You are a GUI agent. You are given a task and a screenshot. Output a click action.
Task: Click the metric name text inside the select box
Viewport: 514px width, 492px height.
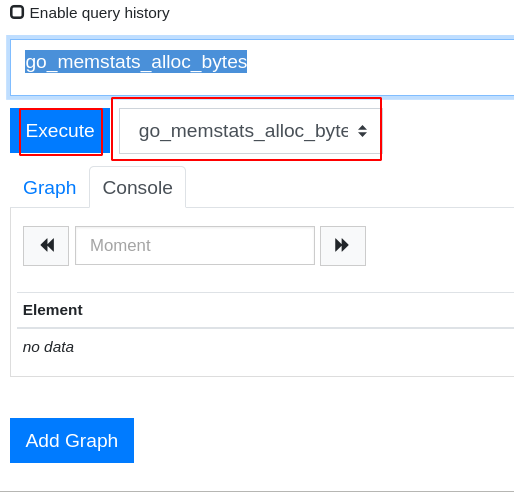[x=244, y=131]
